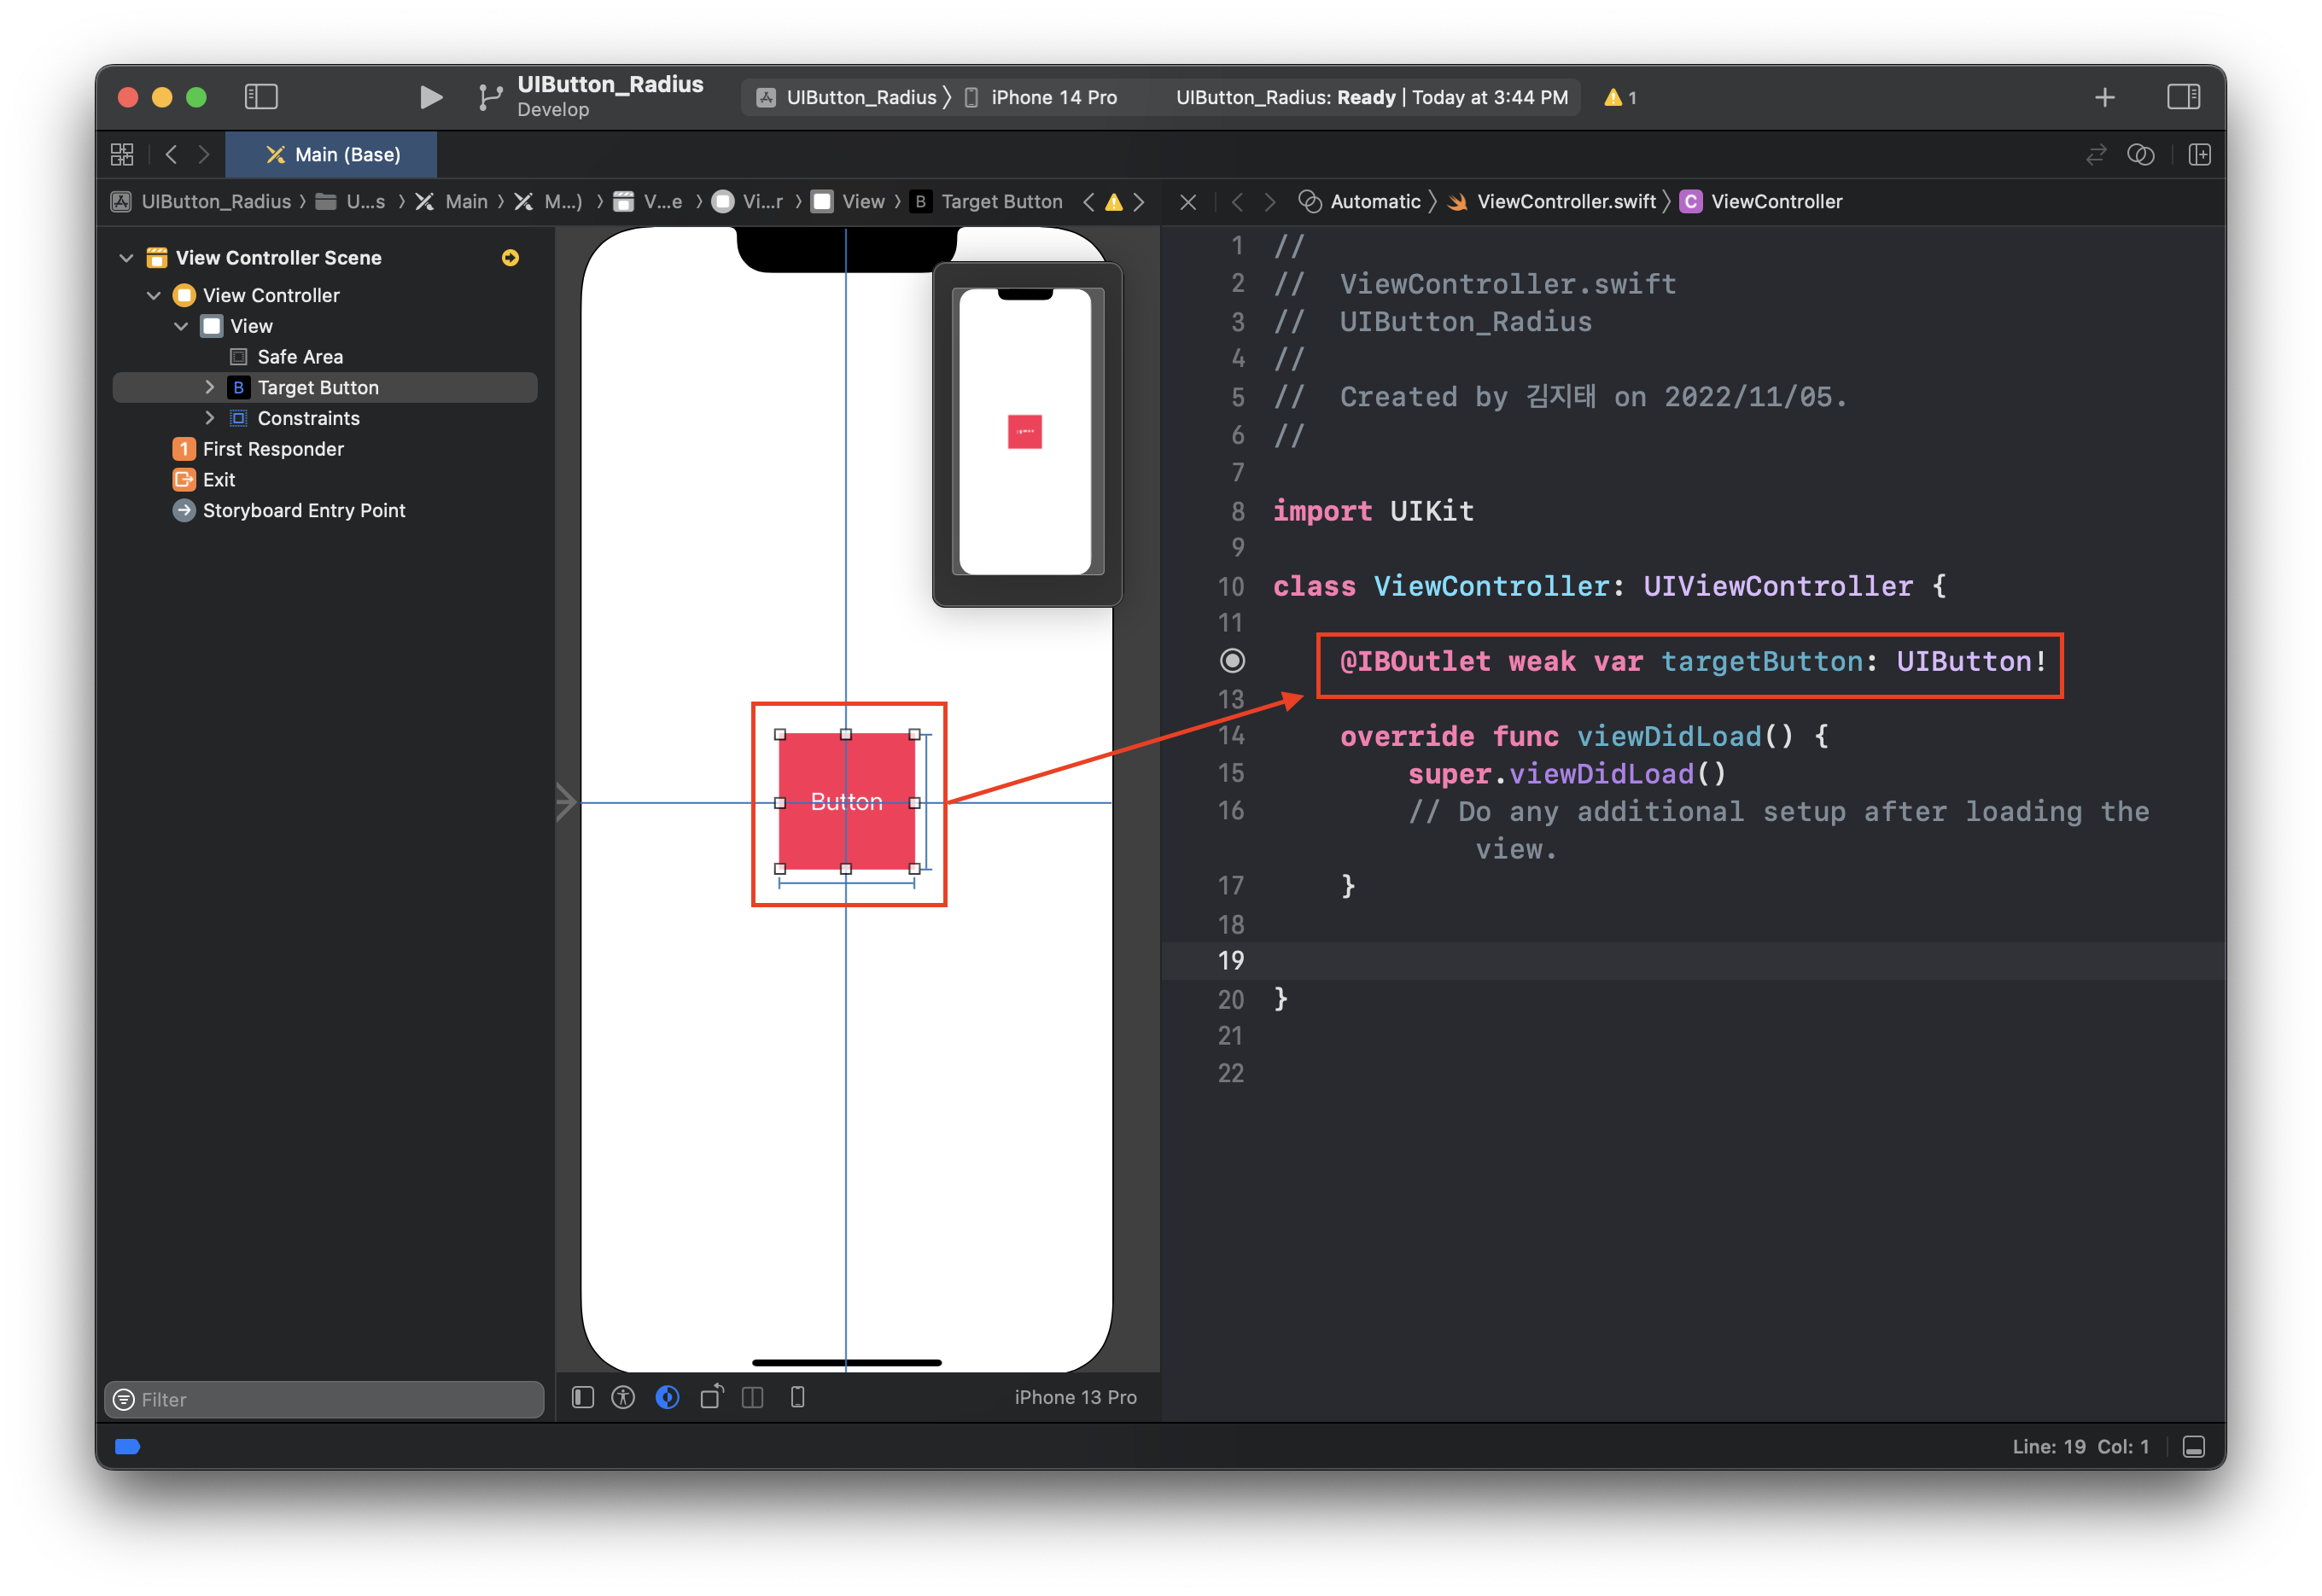Toggle the right inspector panel

[x=2182, y=97]
